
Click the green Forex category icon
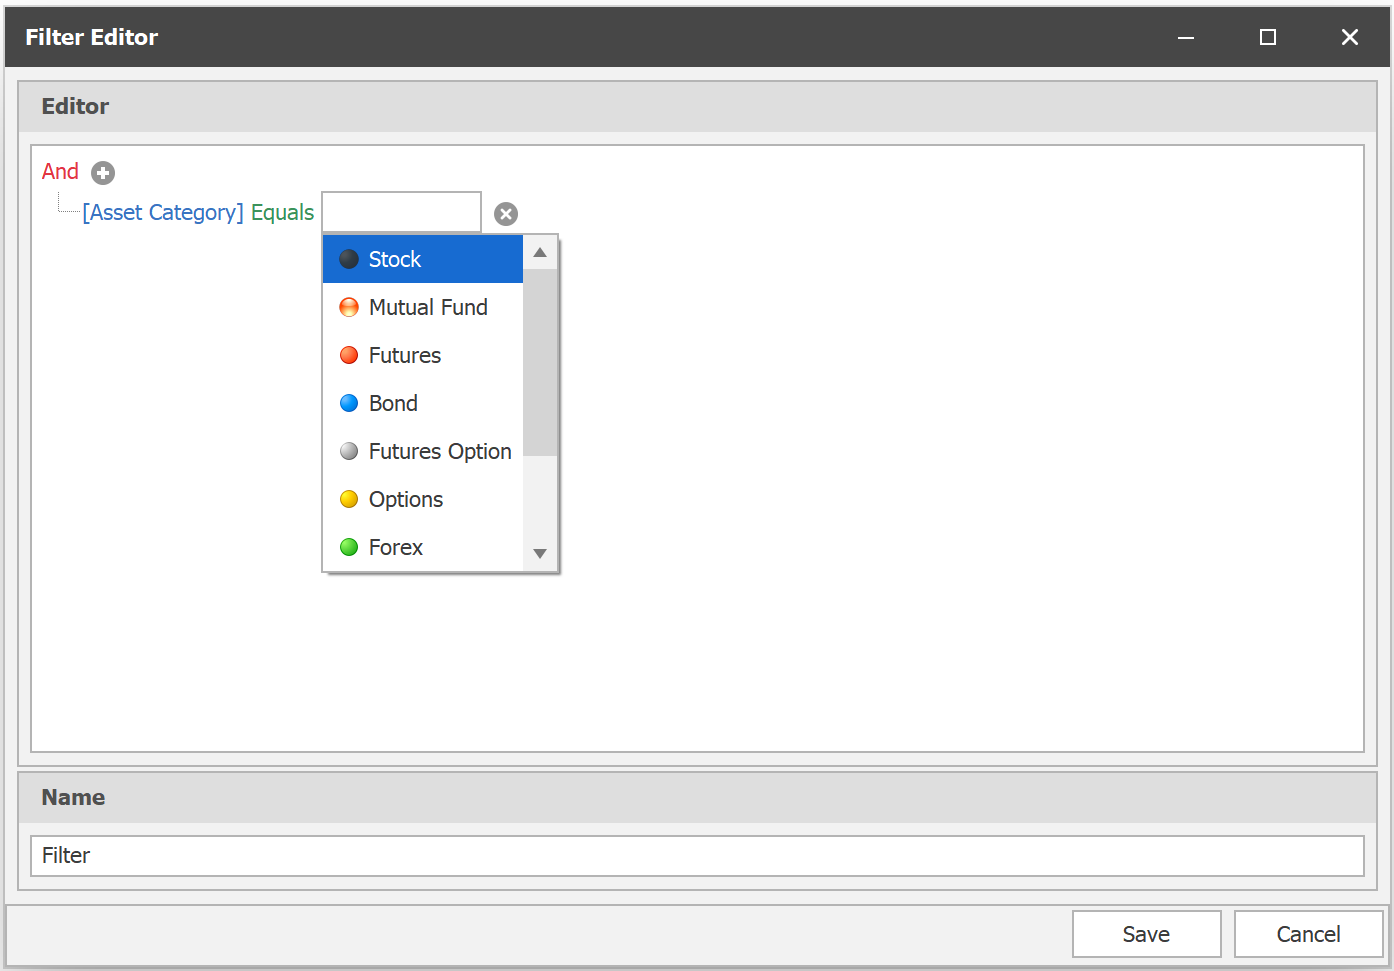pyautogui.click(x=349, y=547)
